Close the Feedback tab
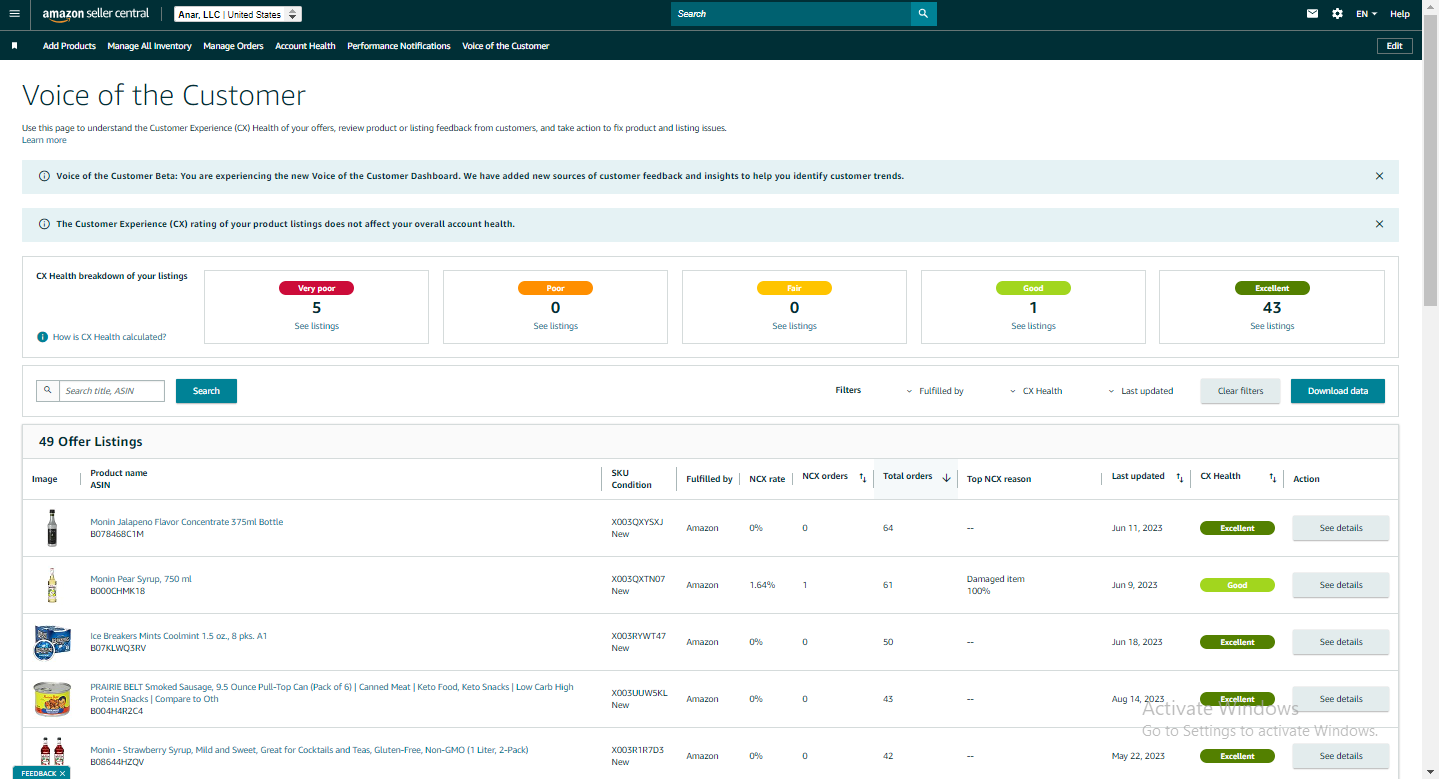This screenshot has height=779, width=1439. [x=62, y=774]
